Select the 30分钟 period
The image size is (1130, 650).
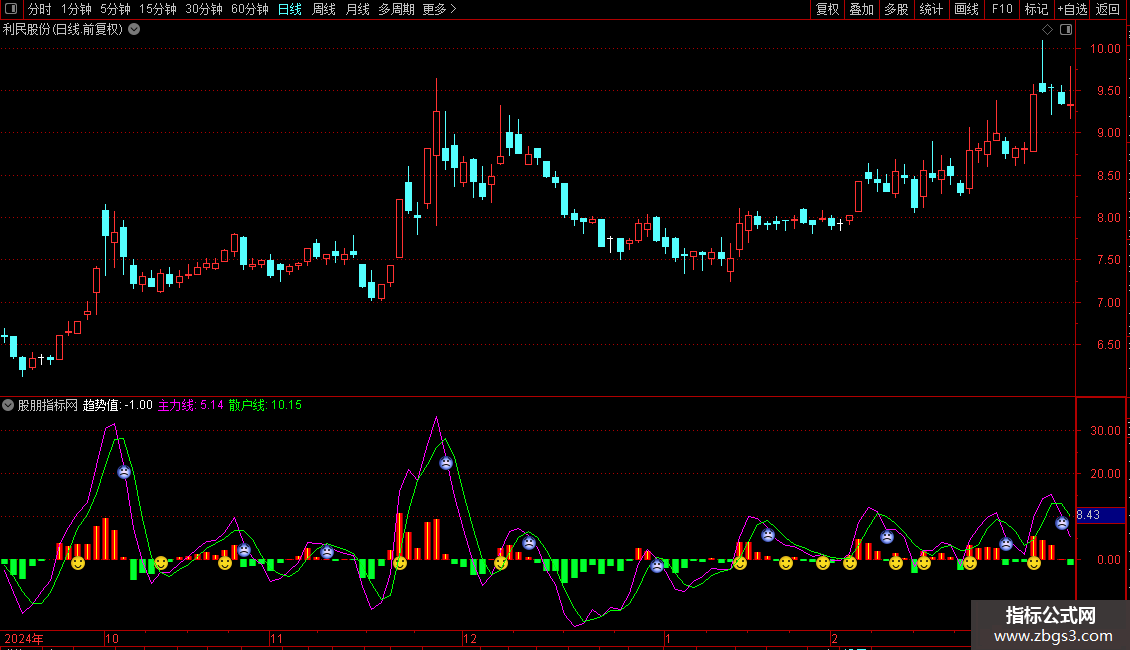[x=204, y=9]
